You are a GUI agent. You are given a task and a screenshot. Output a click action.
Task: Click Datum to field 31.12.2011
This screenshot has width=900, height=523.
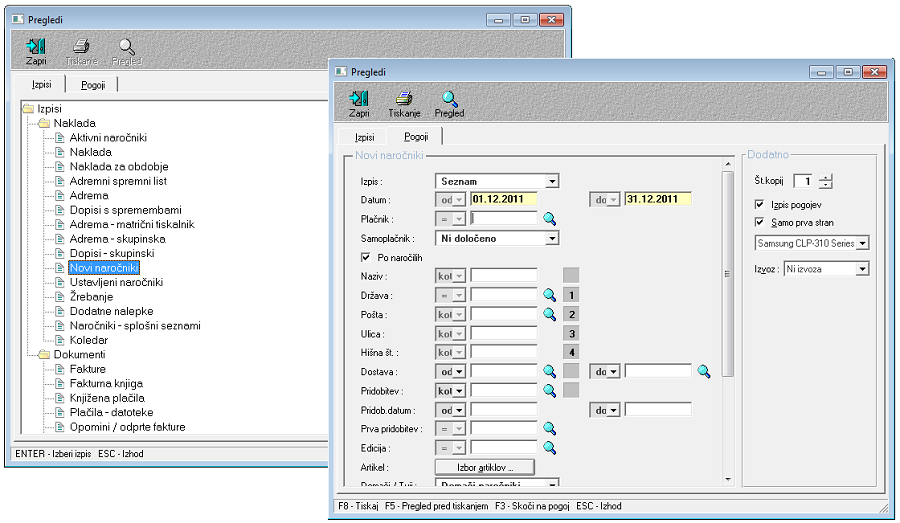[x=658, y=199]
